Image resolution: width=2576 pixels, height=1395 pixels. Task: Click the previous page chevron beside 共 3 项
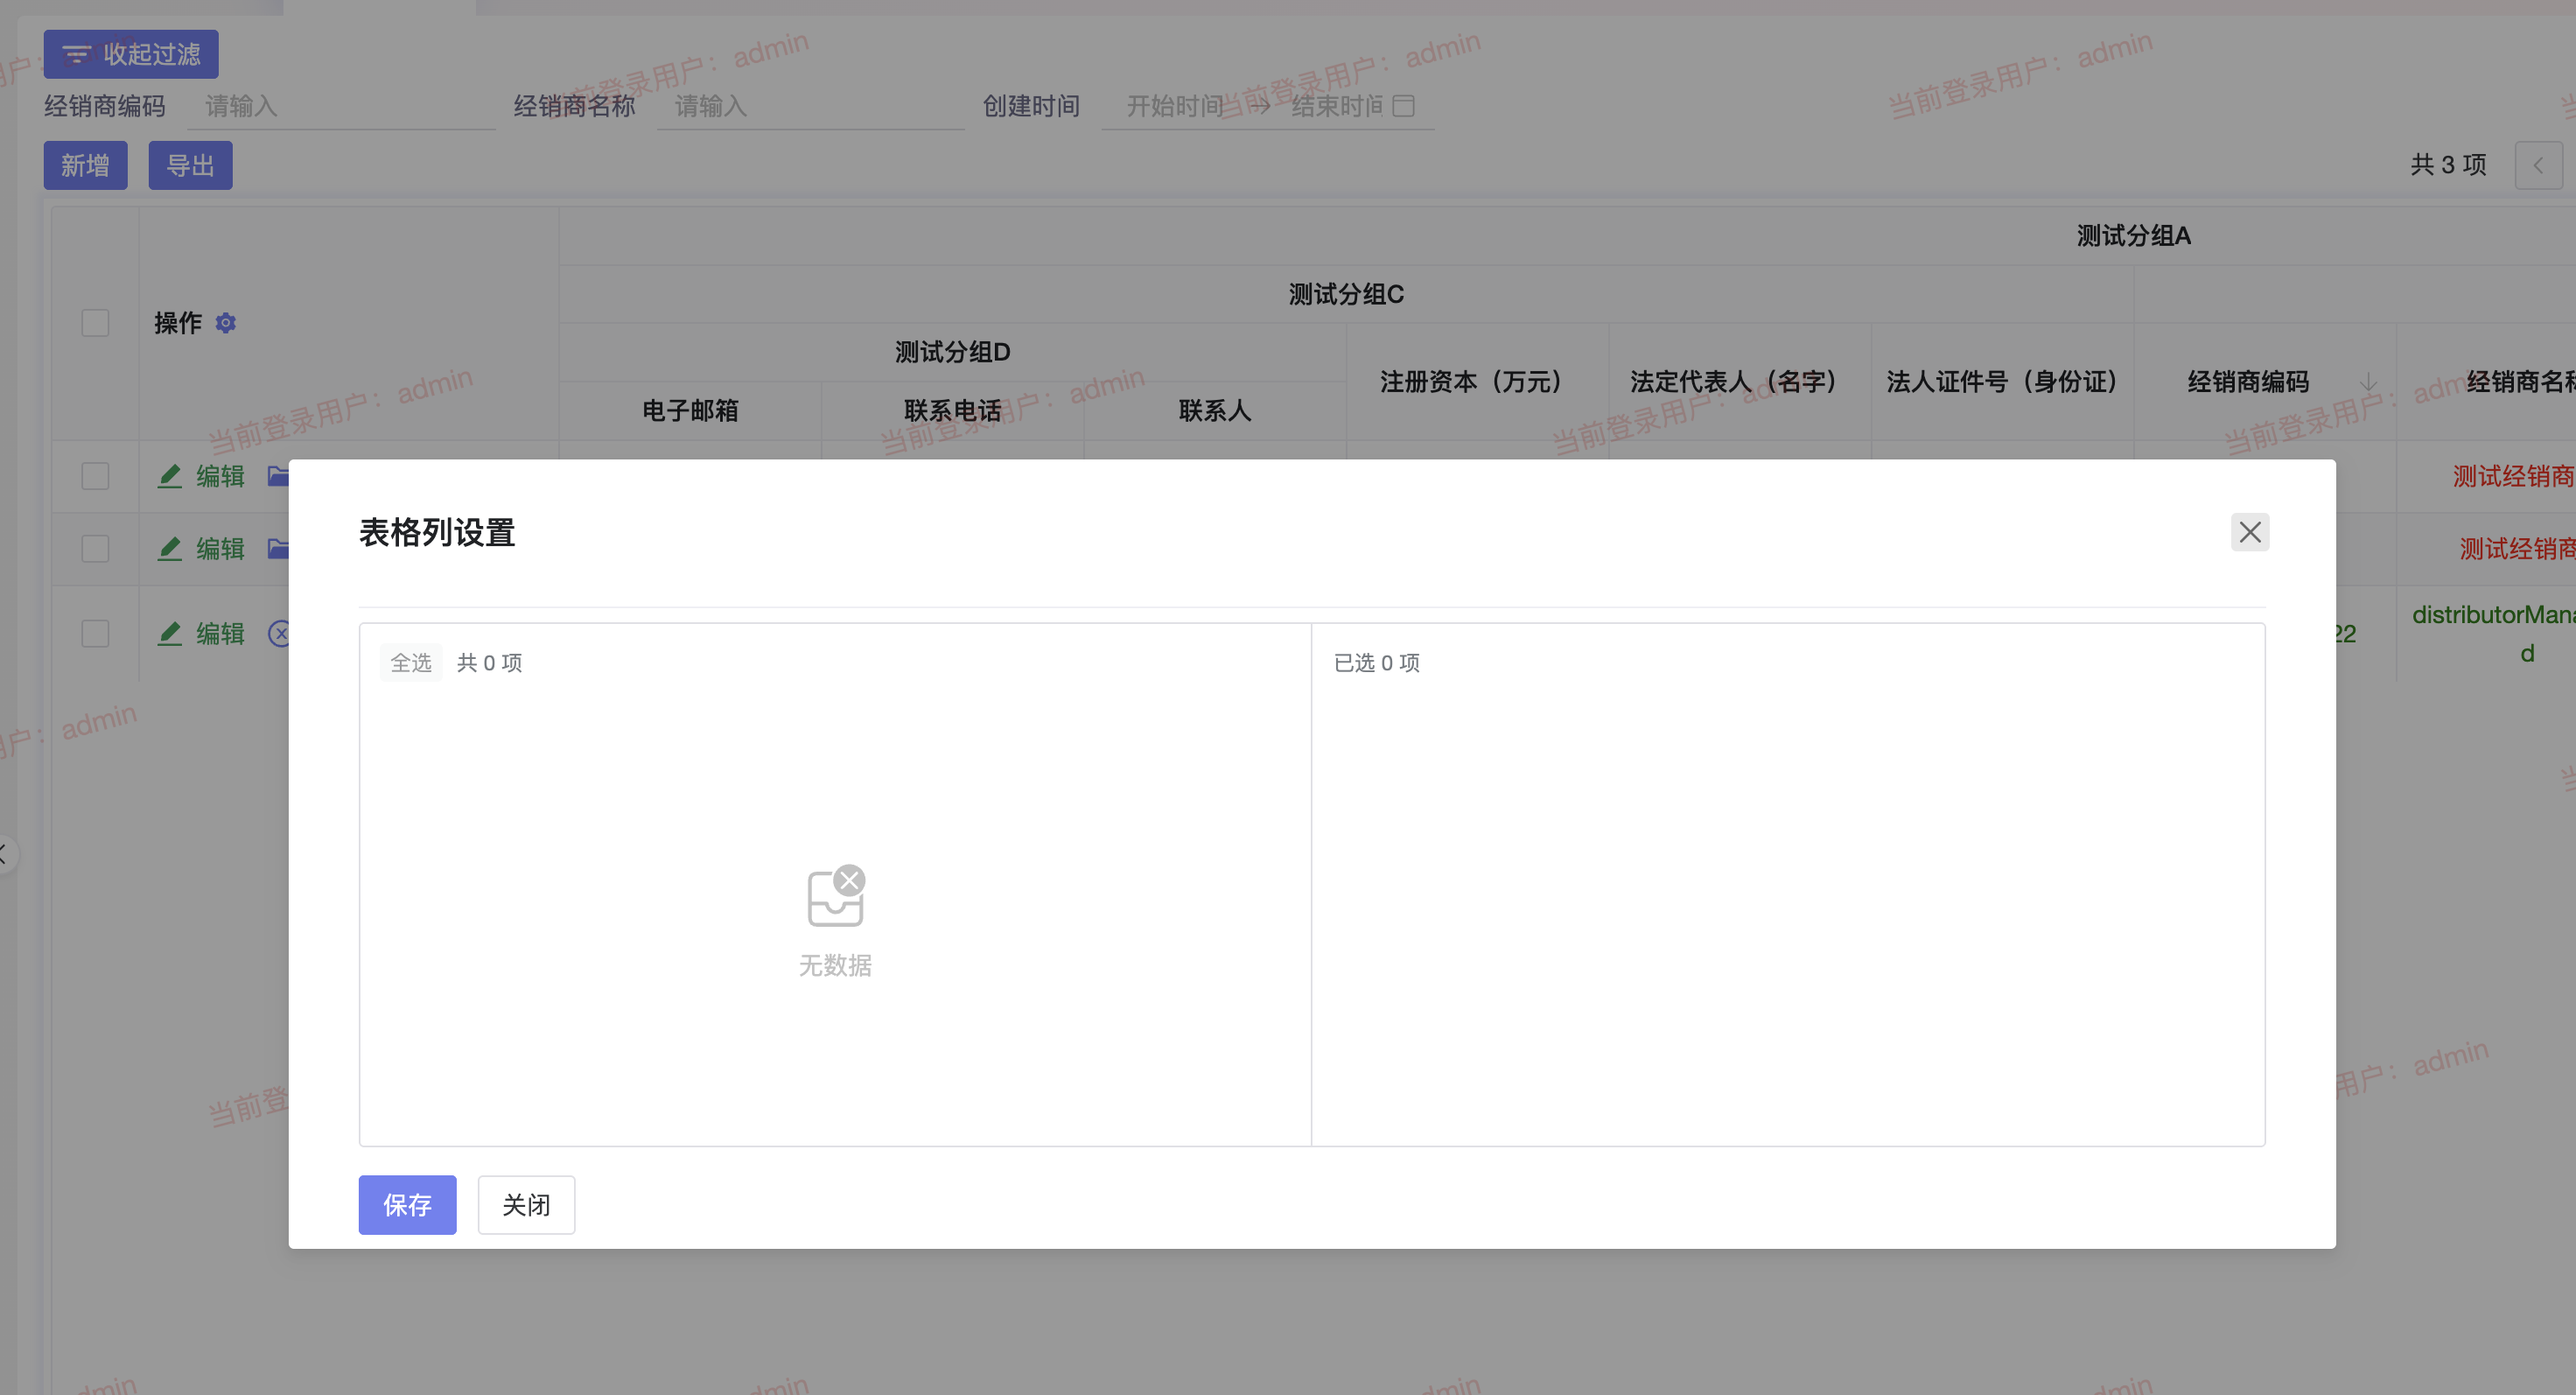(x=2538, y=165)
